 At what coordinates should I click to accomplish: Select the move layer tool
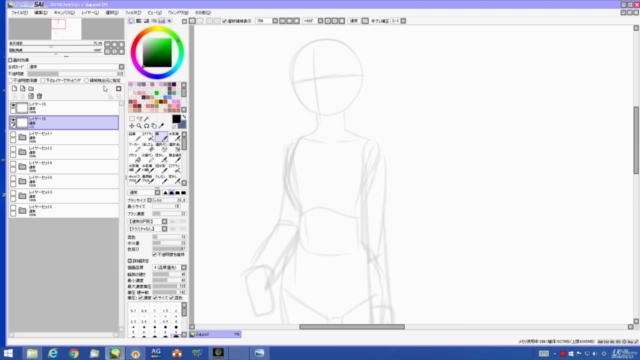132,126
